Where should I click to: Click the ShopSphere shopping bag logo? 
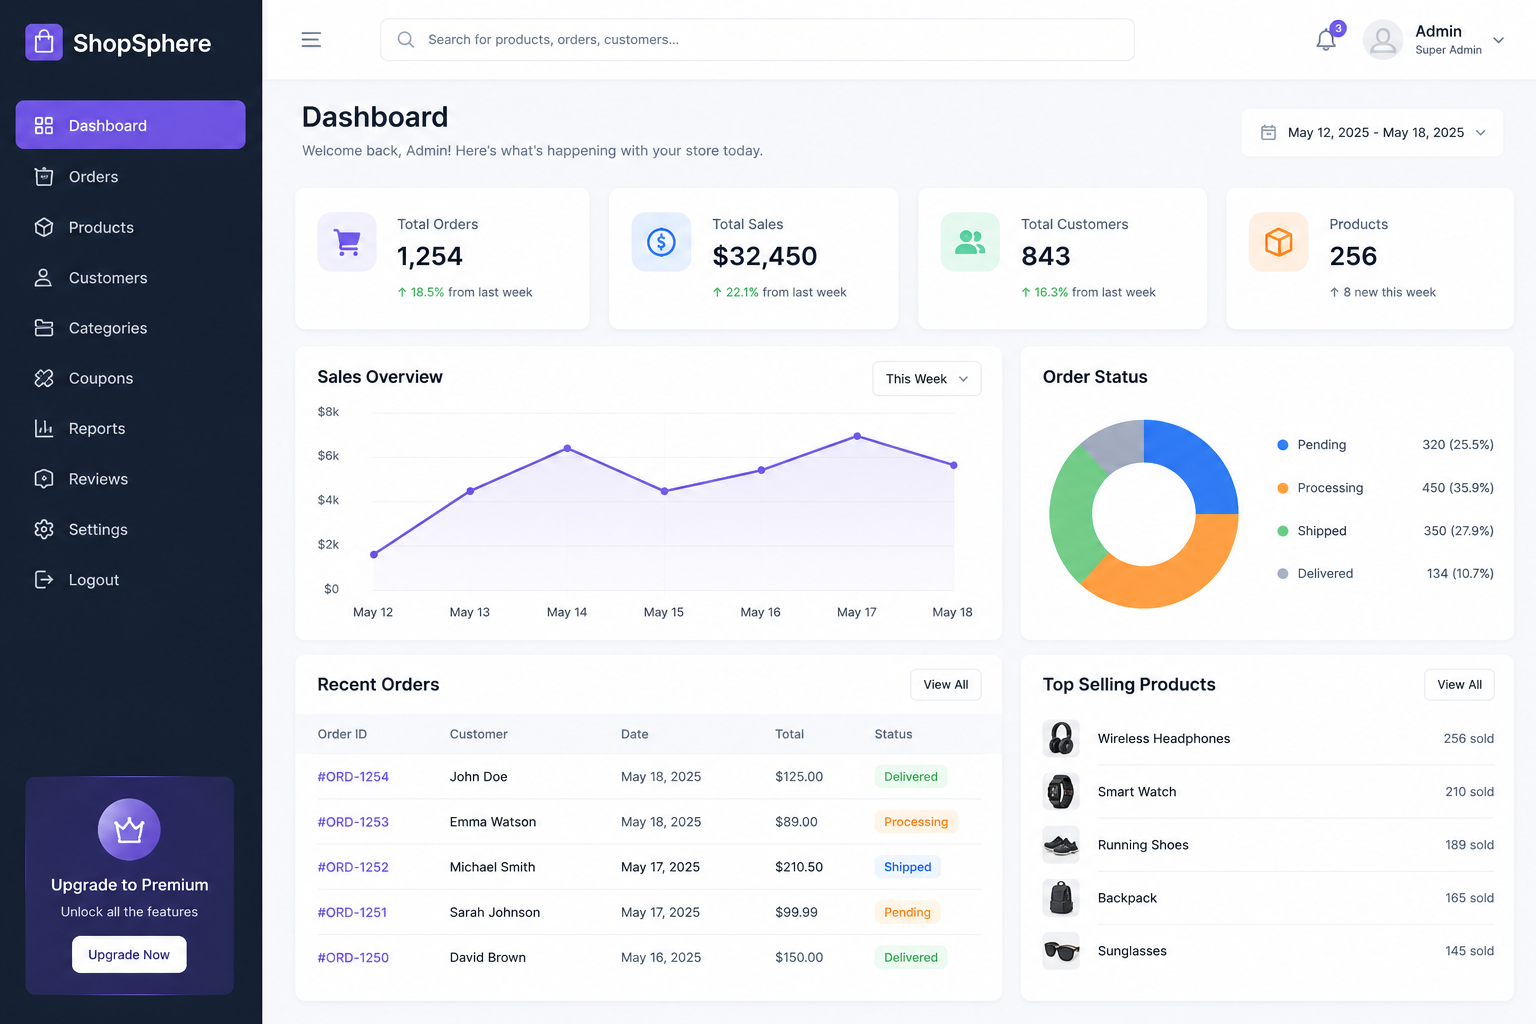point(44,42)
